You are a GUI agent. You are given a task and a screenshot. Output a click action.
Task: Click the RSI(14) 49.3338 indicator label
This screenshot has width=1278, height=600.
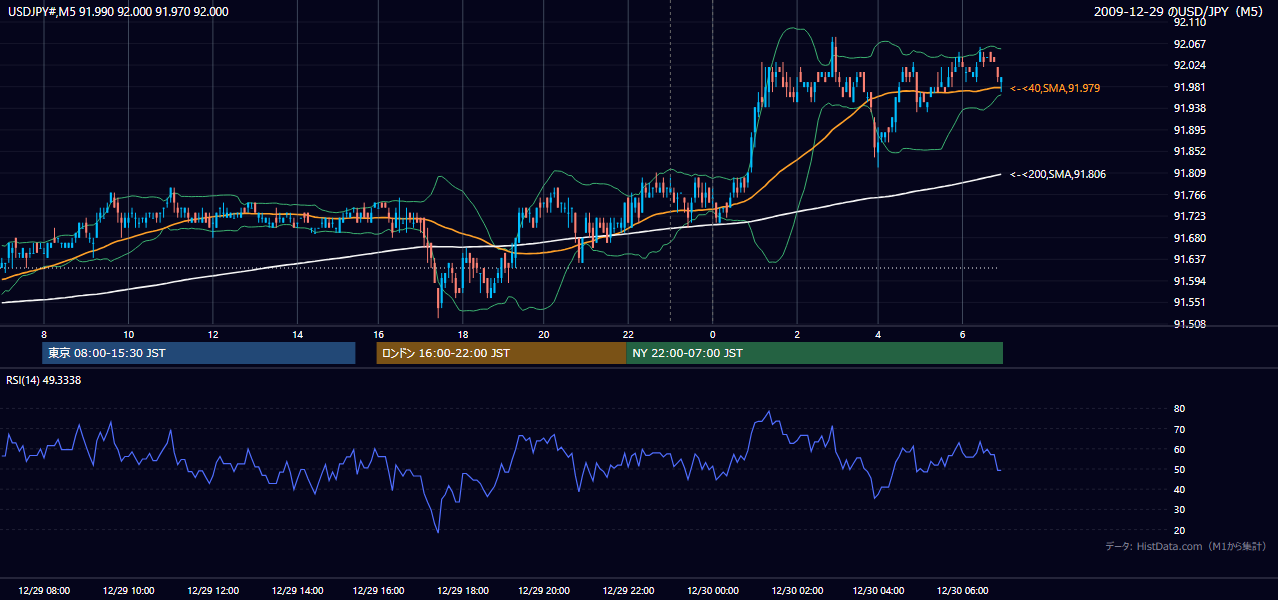coord(43,379)
